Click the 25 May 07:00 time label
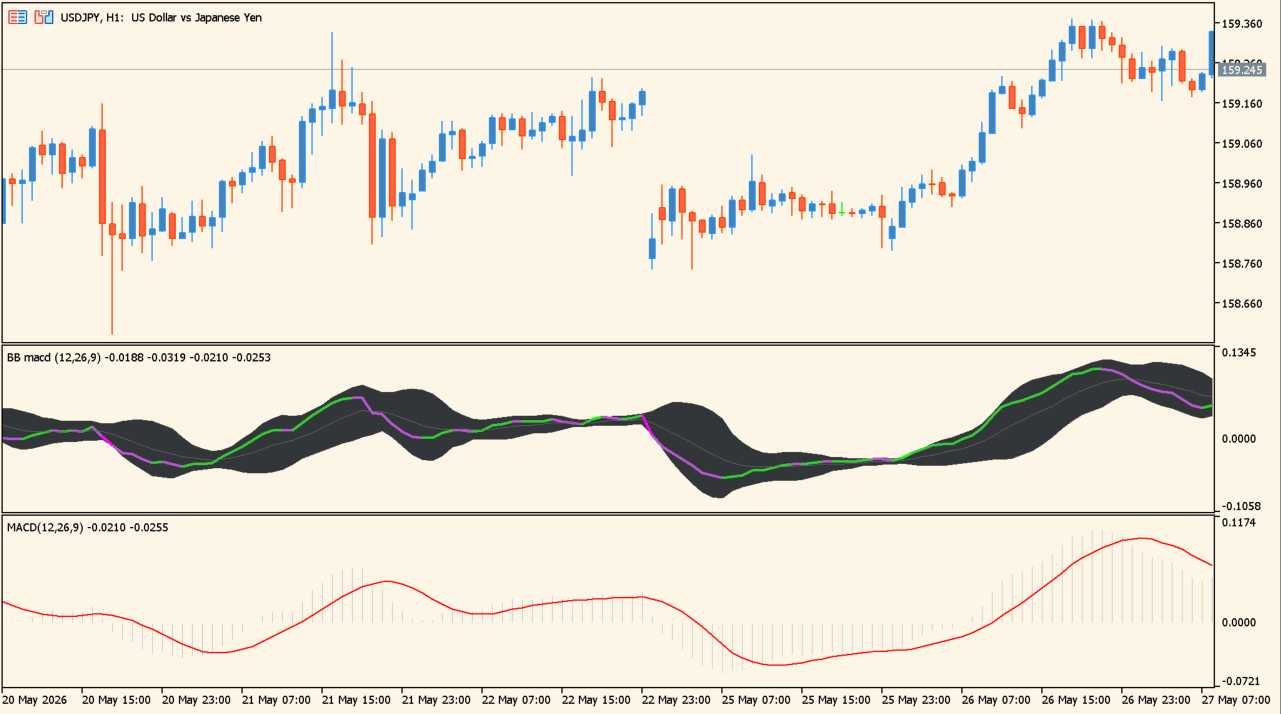Image resolution: width=1281 pixels, height=714 pixels. (756, 699)
